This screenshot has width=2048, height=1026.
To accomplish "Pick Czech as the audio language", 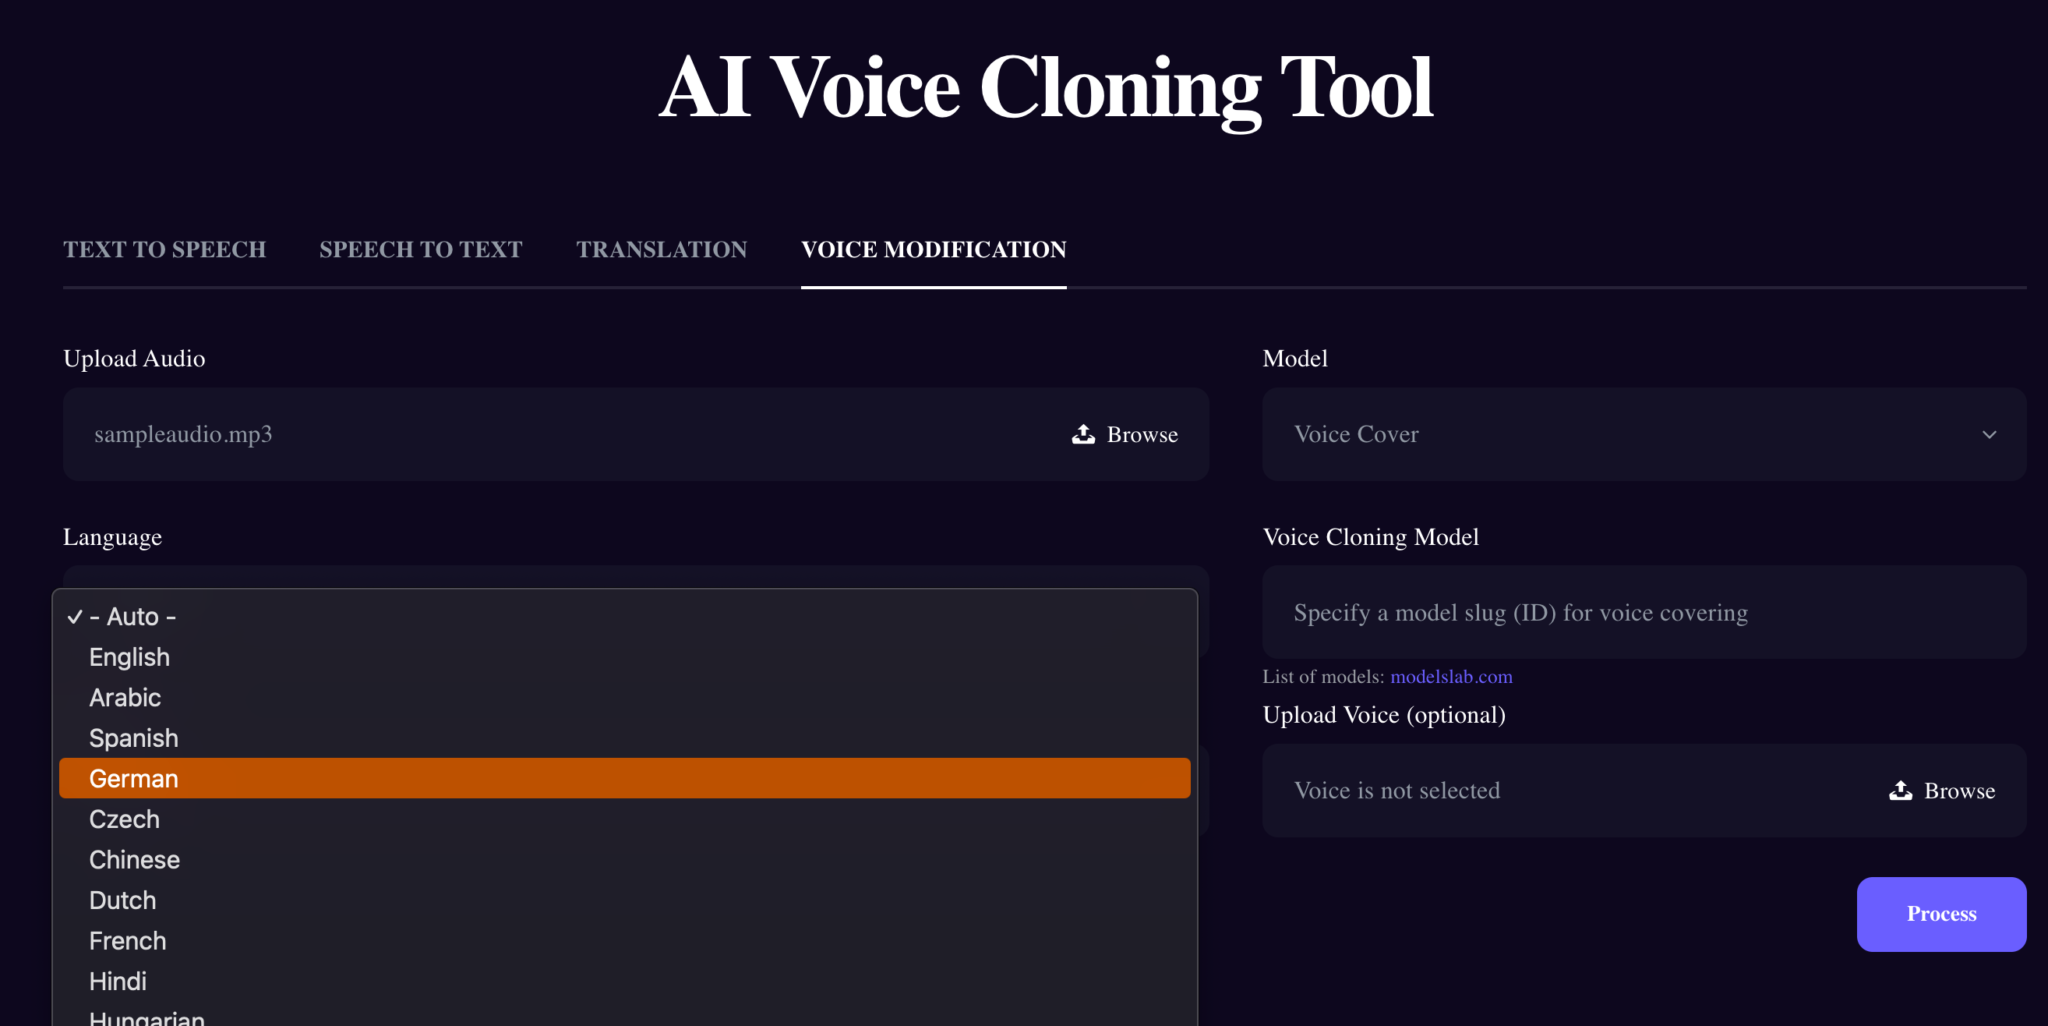I will pyautogui.click(x=124, y=819).
